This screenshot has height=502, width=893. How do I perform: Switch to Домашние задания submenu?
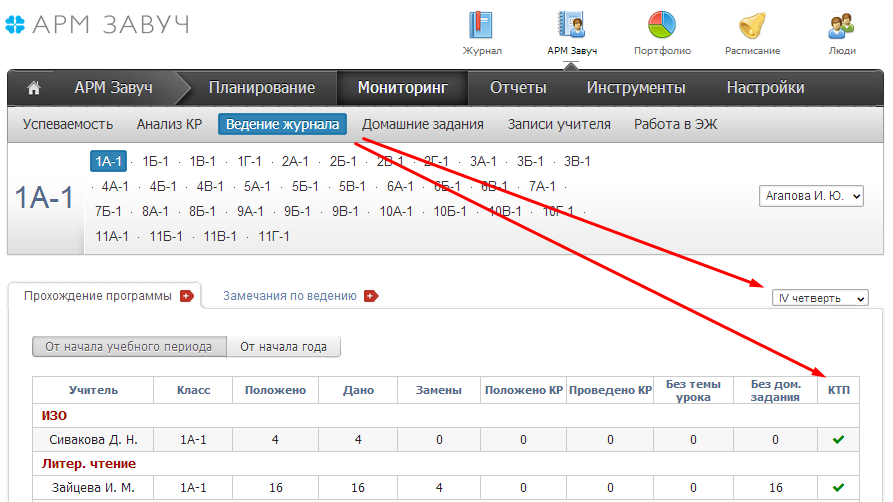423,124
